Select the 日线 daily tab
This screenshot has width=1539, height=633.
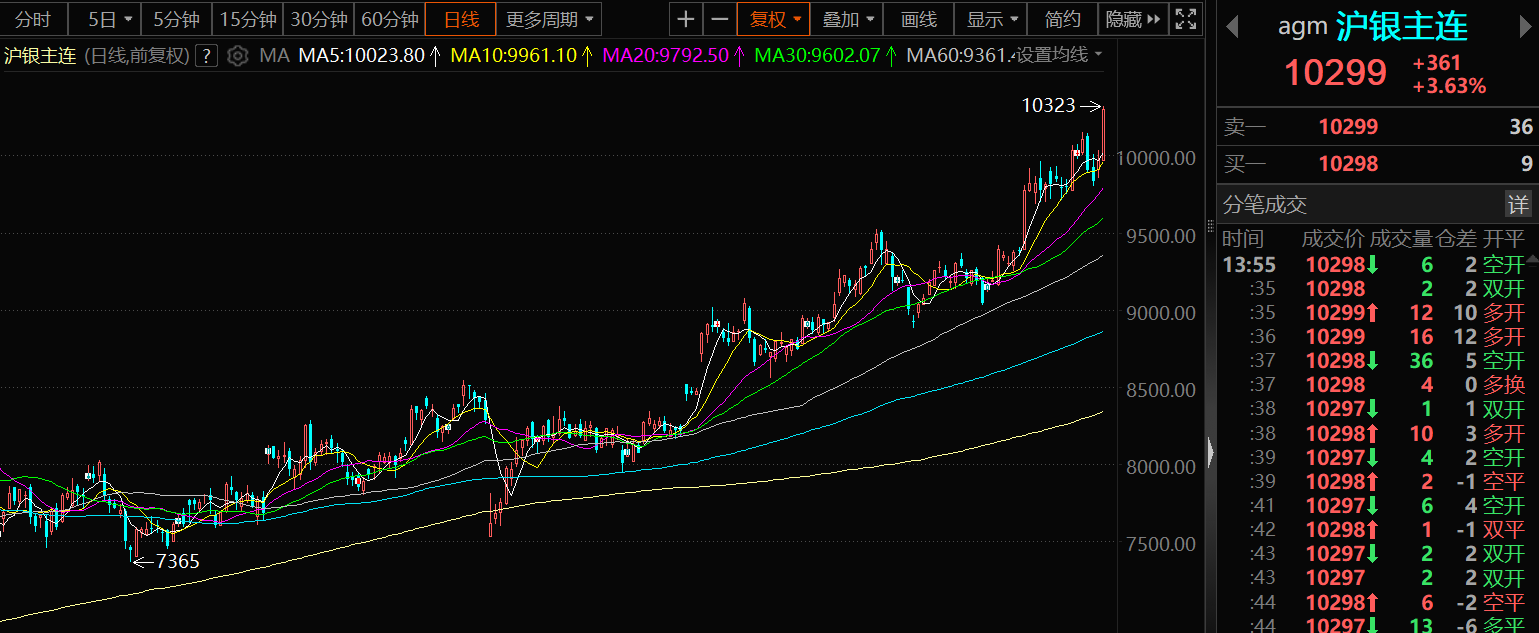(460, 19)
